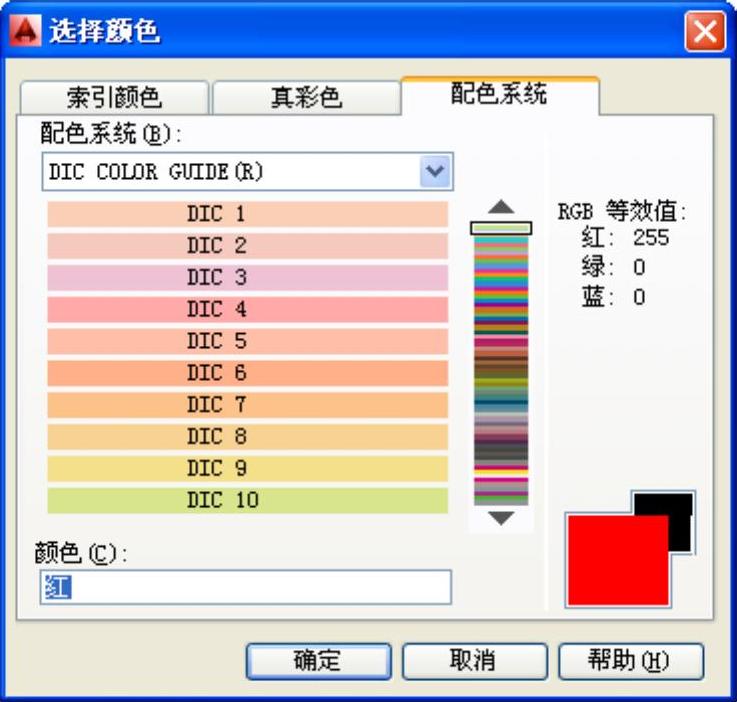The height and width of the screenshot is (702, 737).
Task: Select the 配色系统 tab
Action: coord(500,94)
